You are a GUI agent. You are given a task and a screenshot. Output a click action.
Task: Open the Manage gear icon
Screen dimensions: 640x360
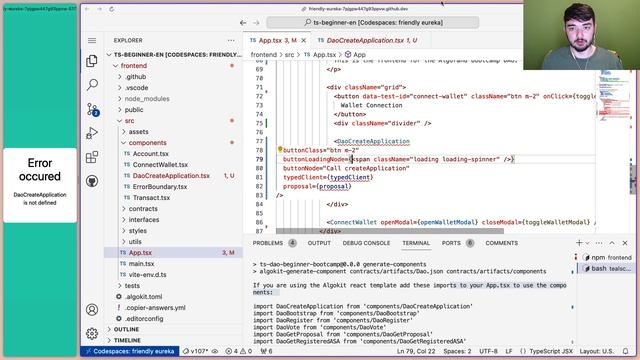tap(92, 333)
